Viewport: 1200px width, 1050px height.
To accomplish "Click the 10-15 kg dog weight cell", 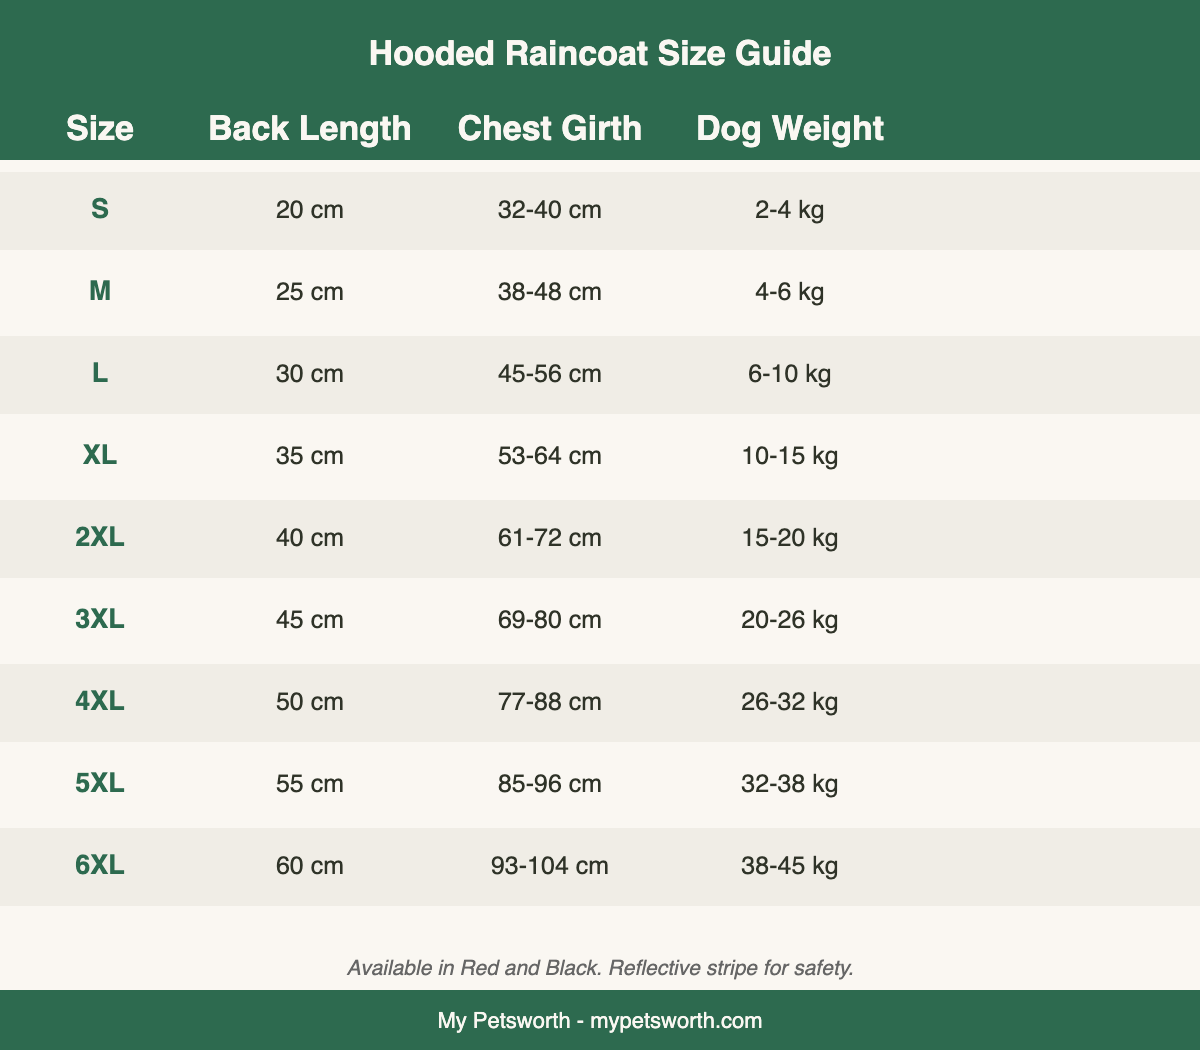I will click(x=790, y=456).
